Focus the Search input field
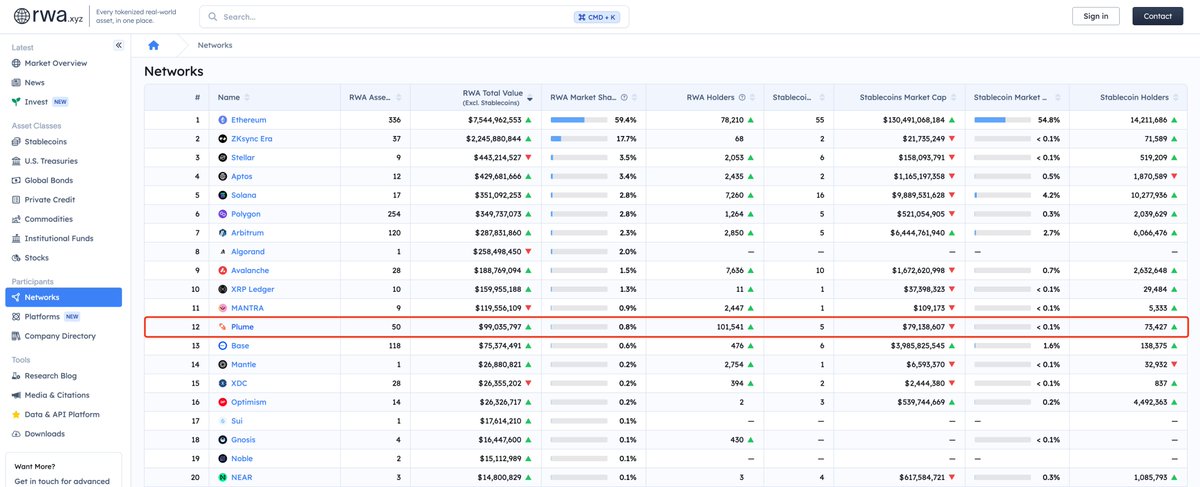This screenshot has height=487, width=1200. tap(414, 17)
